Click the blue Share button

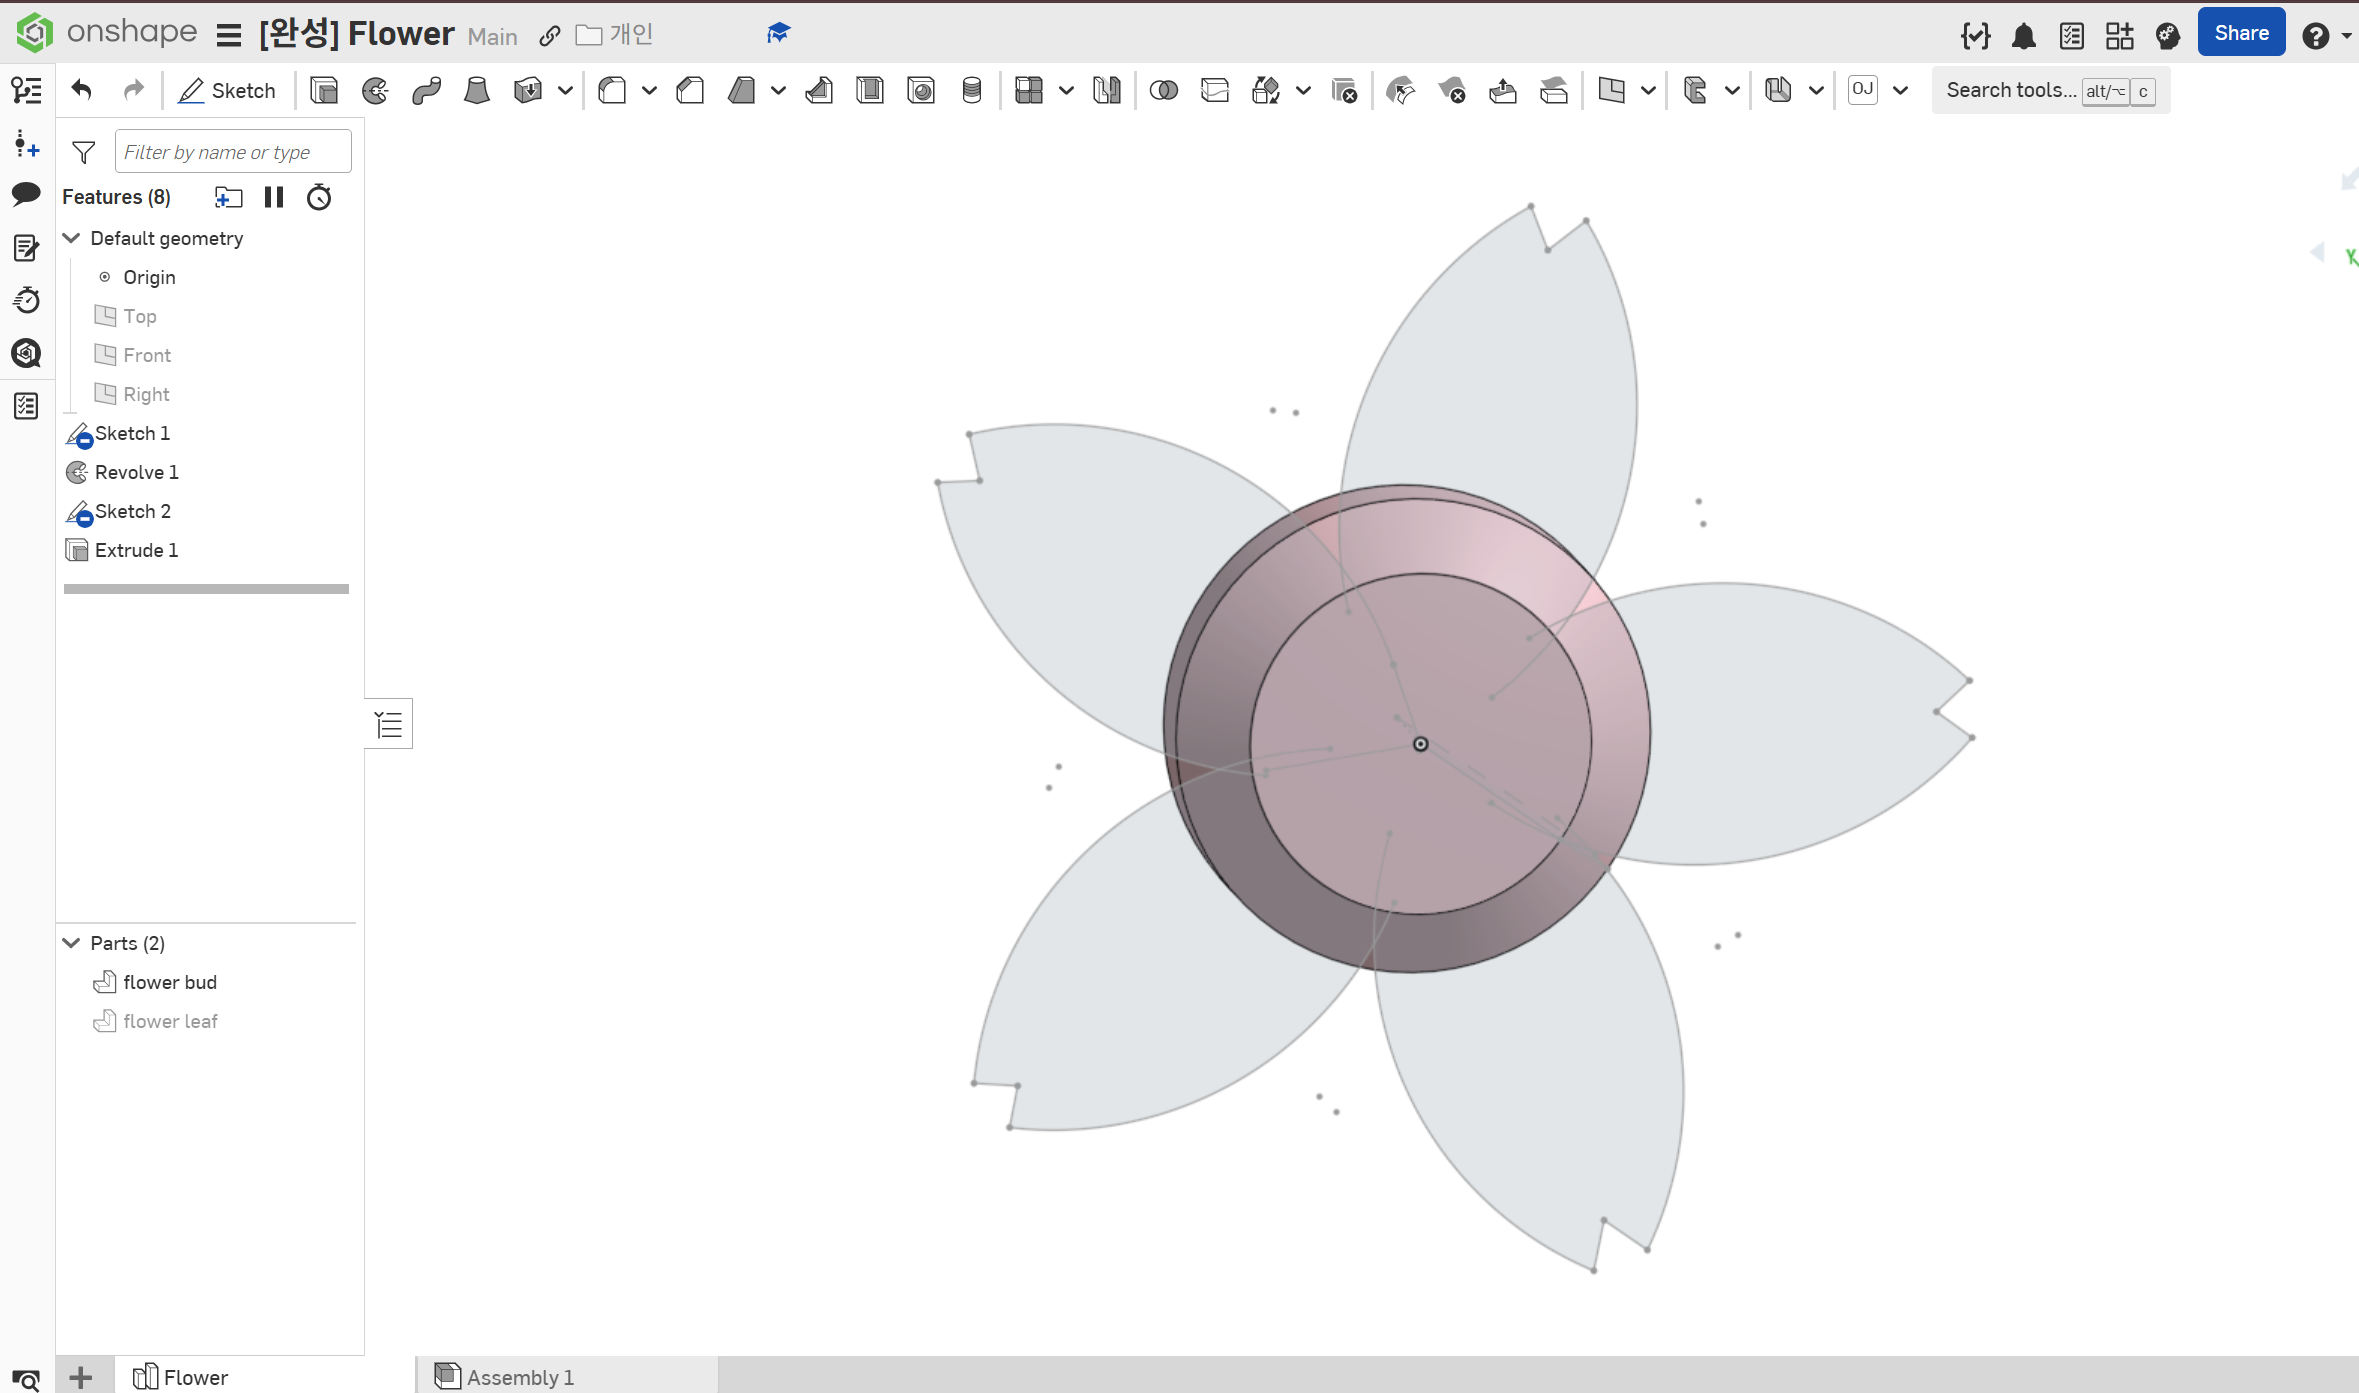[2241, 33]
